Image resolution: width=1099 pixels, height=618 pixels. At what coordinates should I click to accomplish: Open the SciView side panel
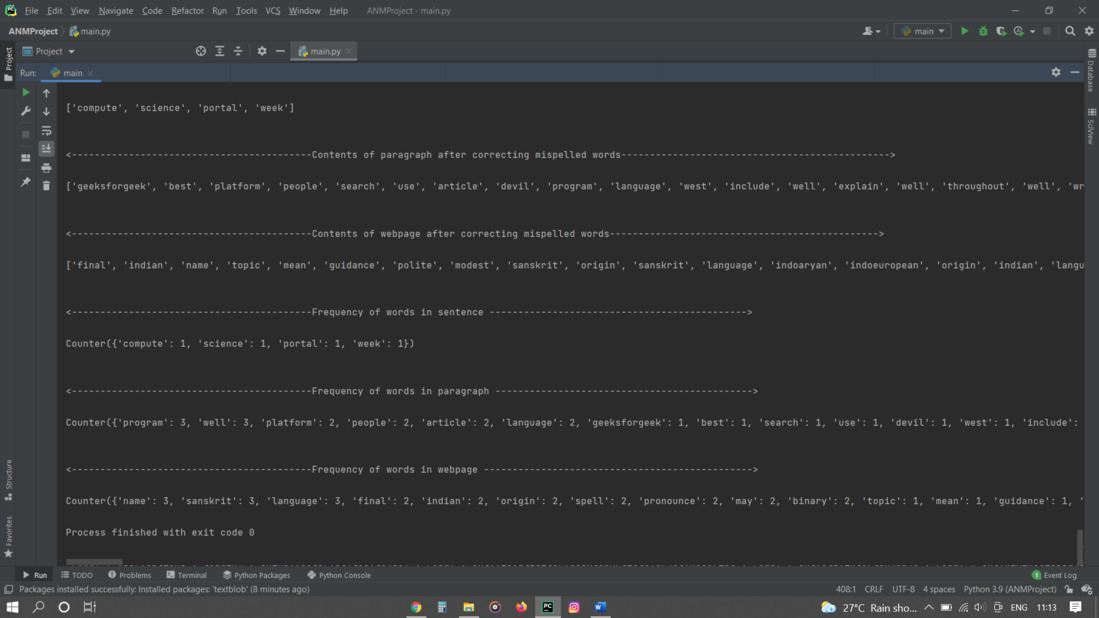1091,127
